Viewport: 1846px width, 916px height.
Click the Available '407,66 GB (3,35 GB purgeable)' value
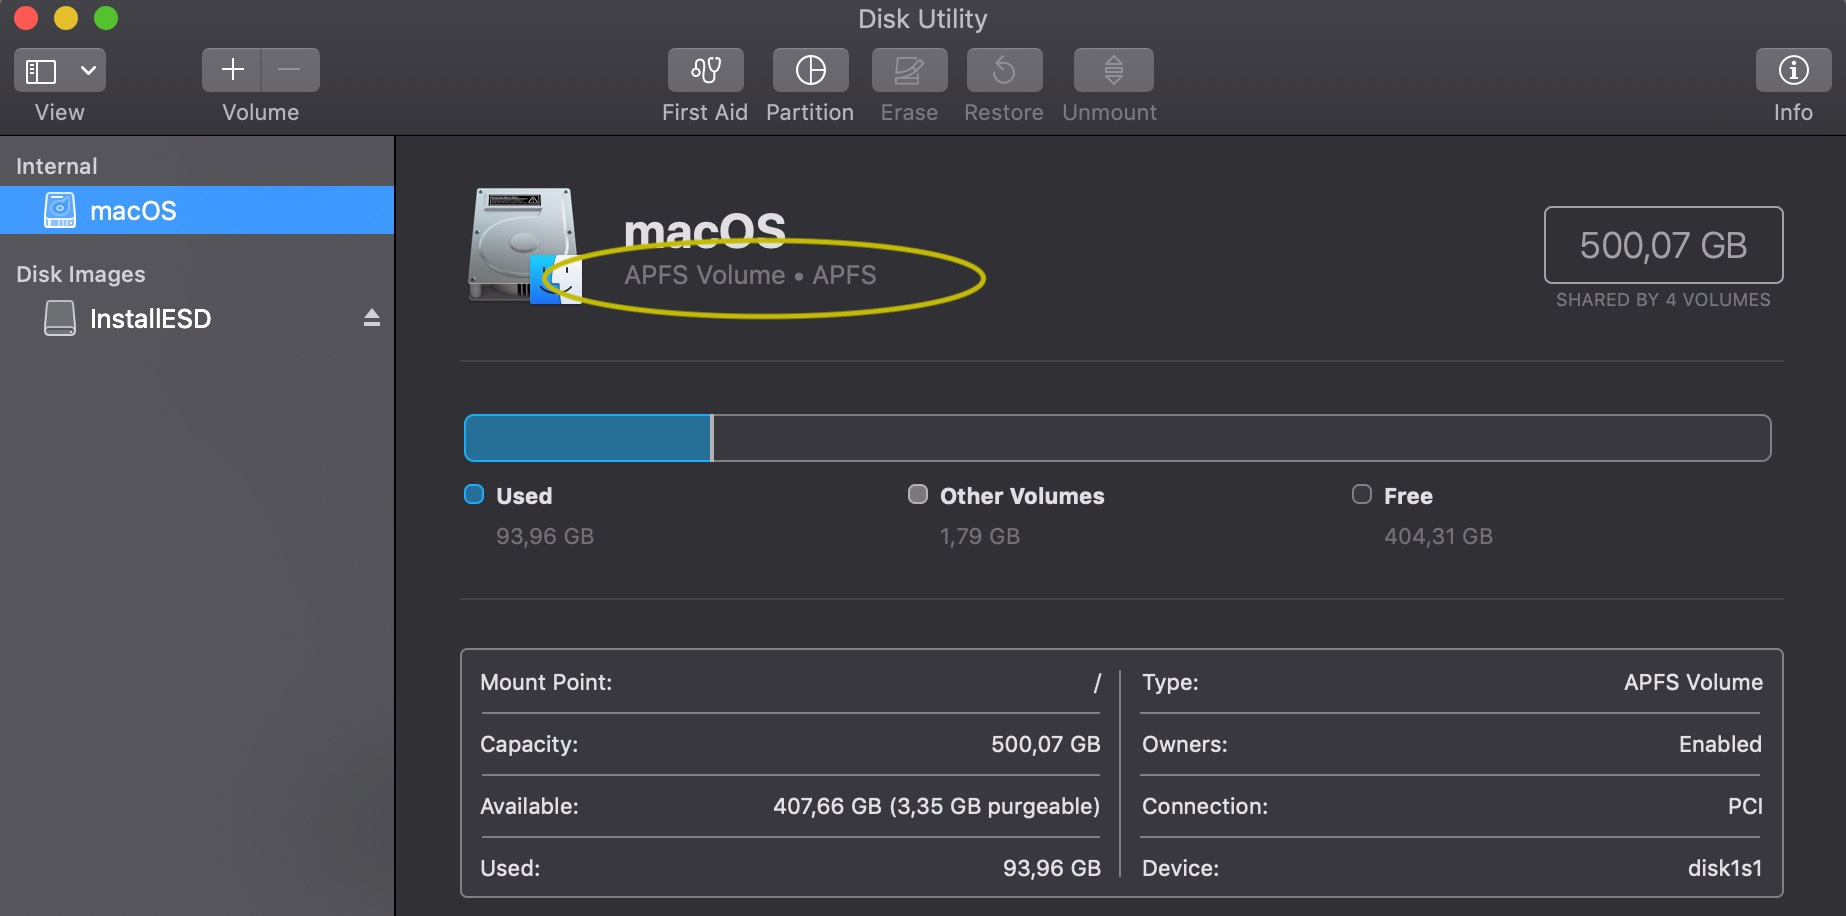pyautogui.click(x=936, y=806)
